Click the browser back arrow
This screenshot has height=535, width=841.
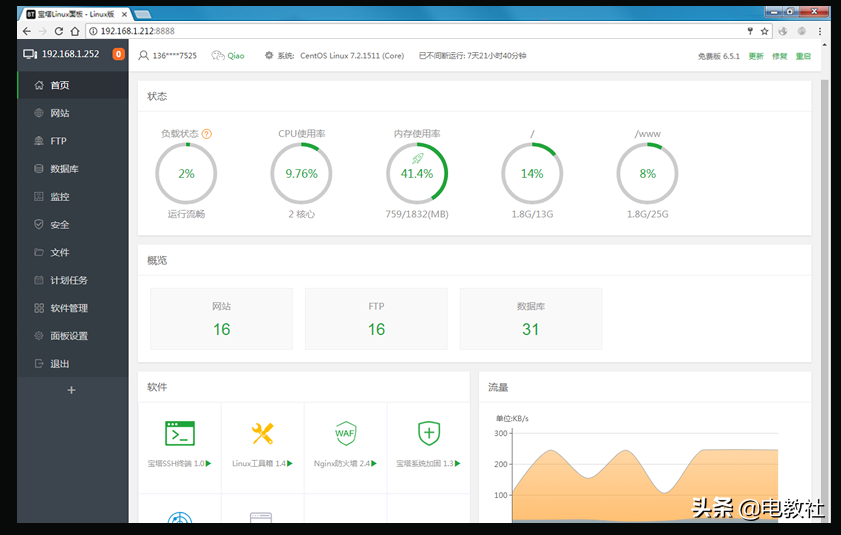27,31
